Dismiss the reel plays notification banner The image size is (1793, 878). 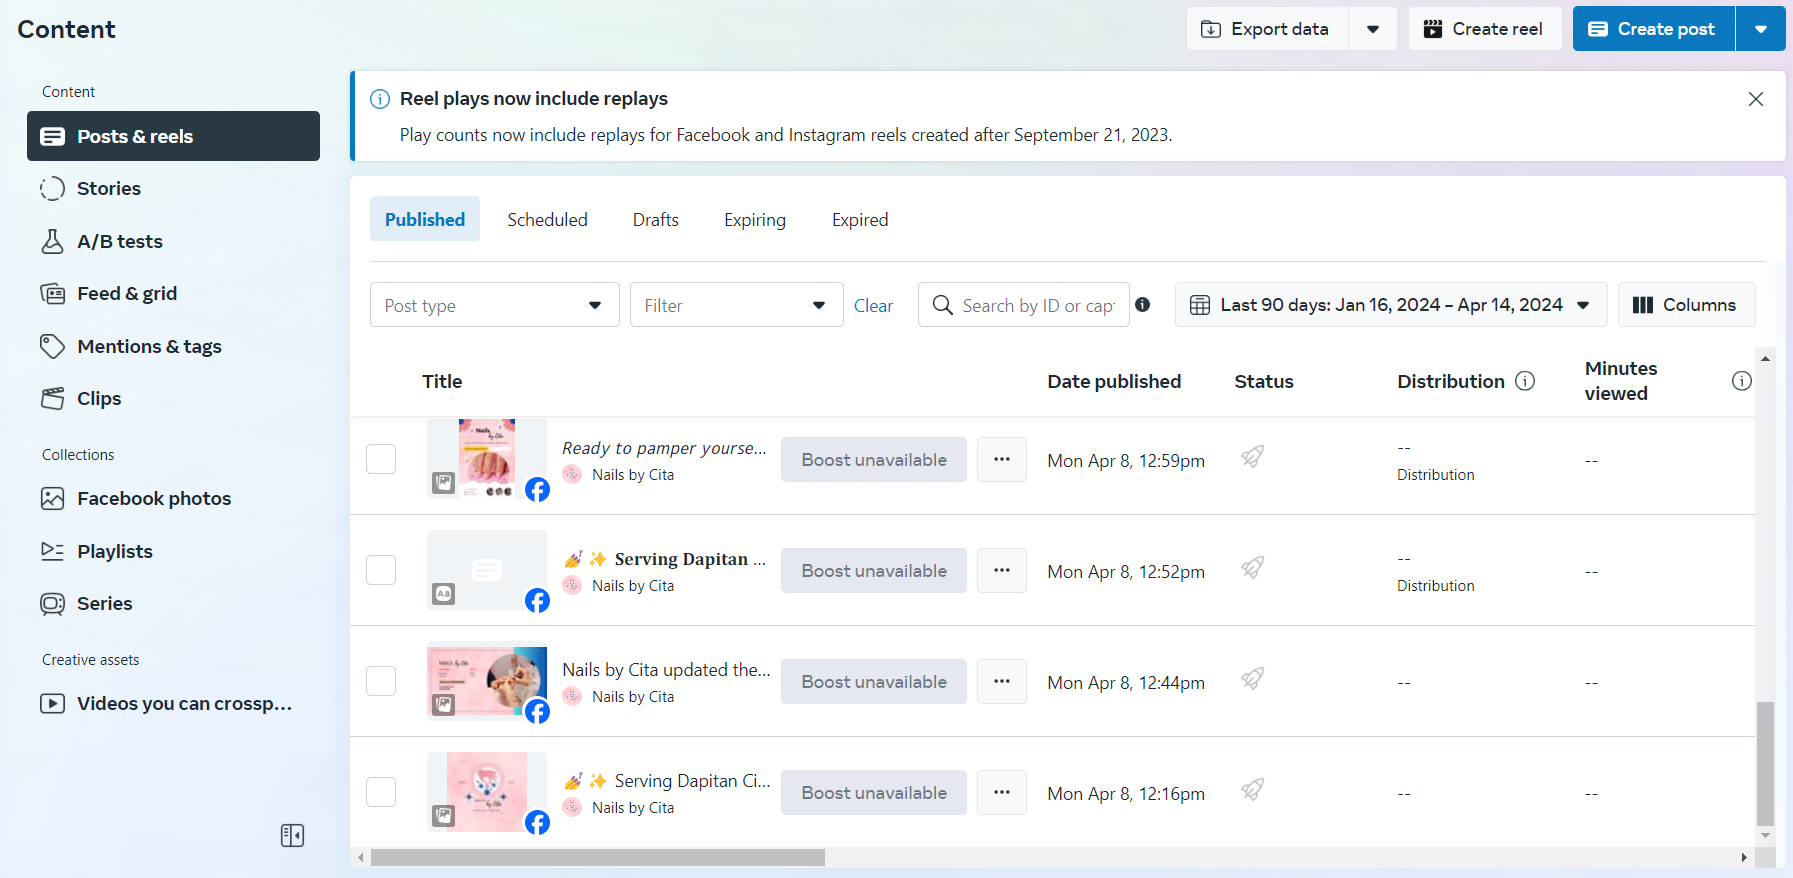pos(1755,99)
